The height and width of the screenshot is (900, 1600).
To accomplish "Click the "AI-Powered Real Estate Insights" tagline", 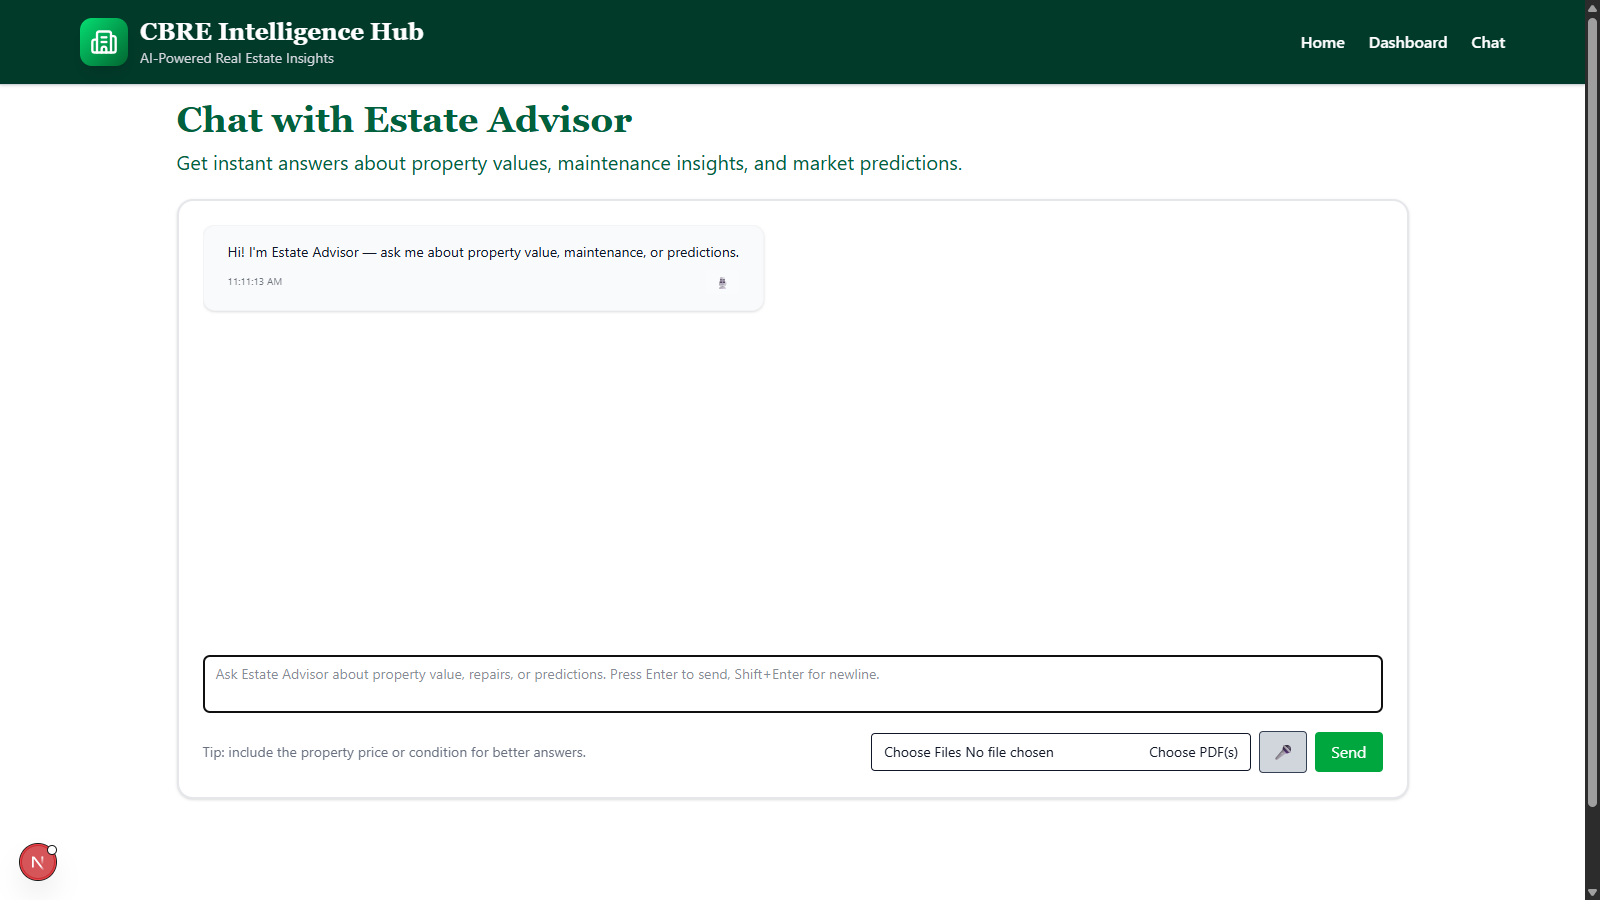I will 237,58.
